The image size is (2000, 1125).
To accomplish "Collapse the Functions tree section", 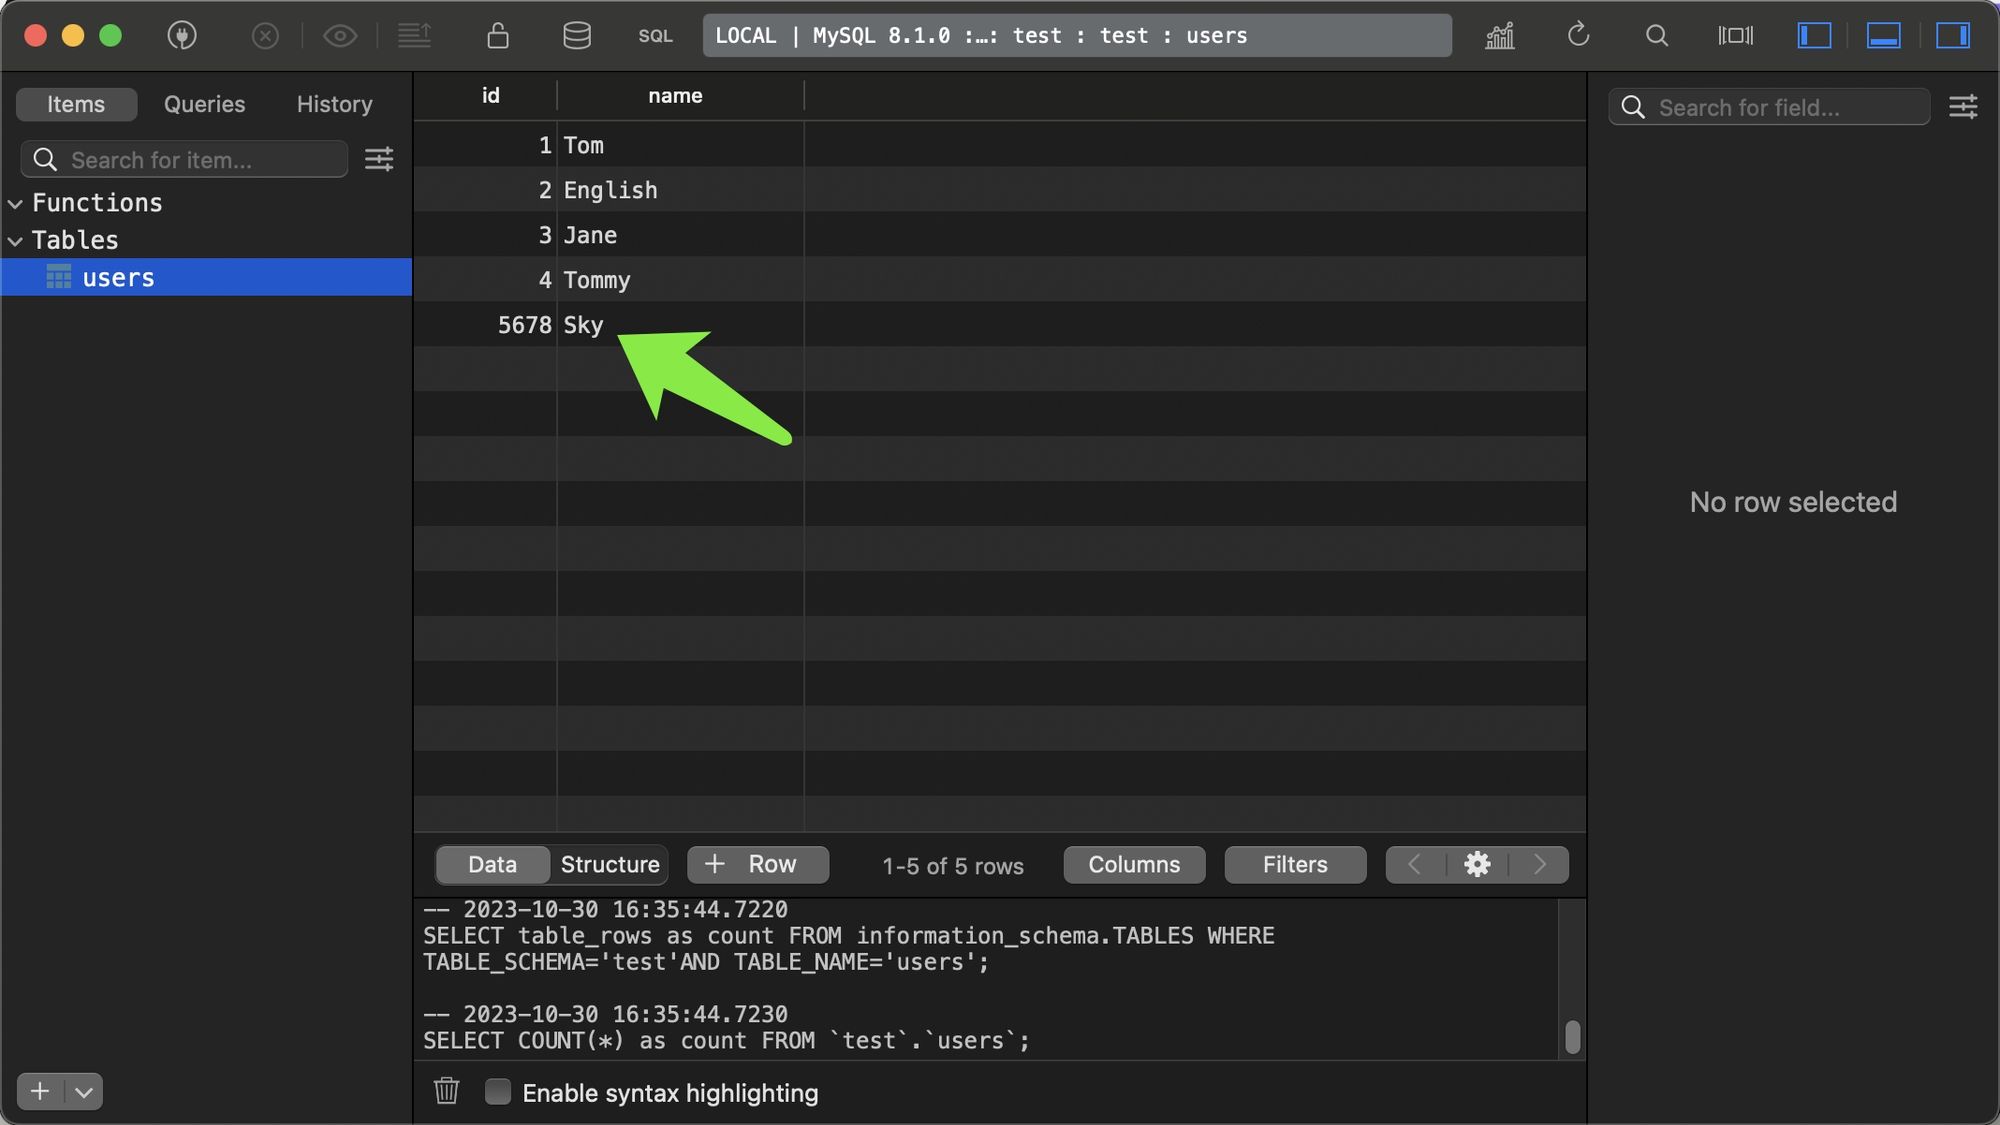I will pos(15,203).
